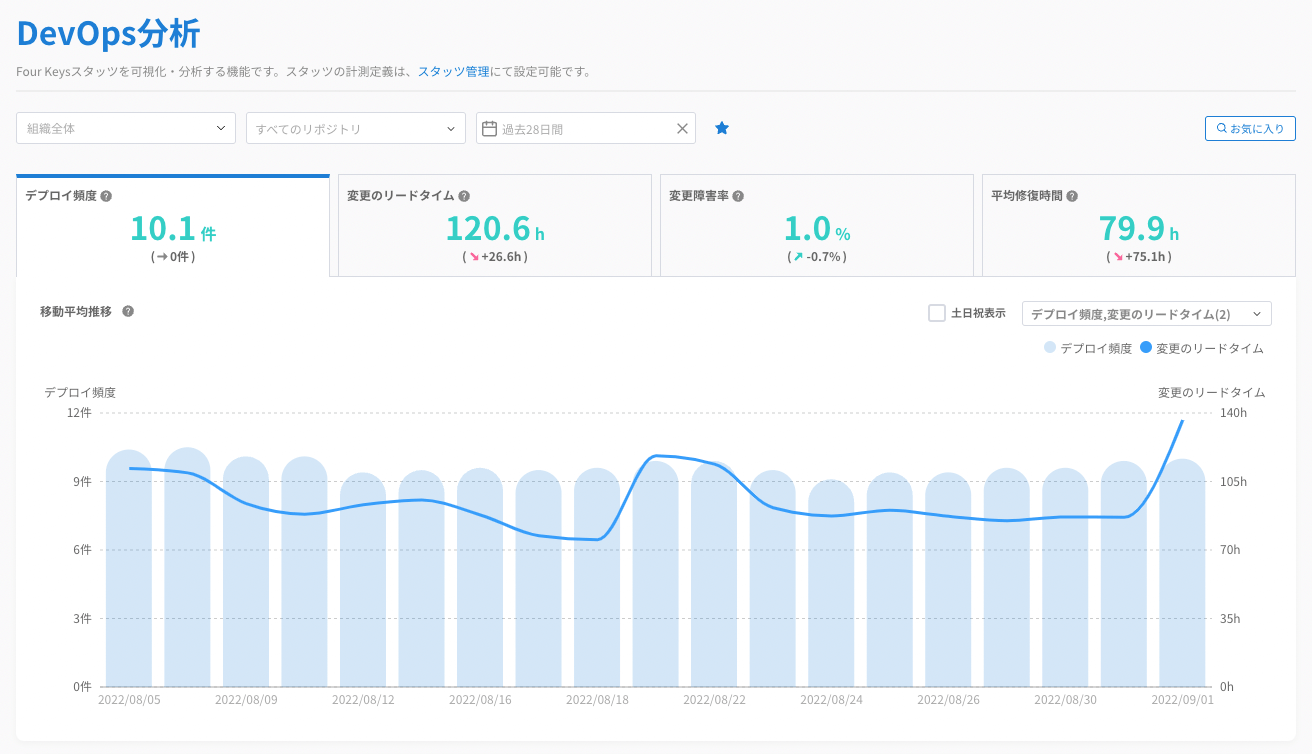Toggle the 土日祝表示 checkbox
The image size is (1312, 754).
[937, 313]
